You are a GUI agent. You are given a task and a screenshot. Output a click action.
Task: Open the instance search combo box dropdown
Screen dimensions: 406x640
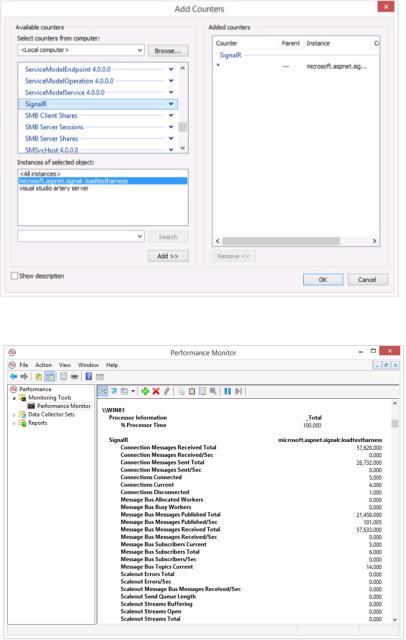click(x=140, y=236)
